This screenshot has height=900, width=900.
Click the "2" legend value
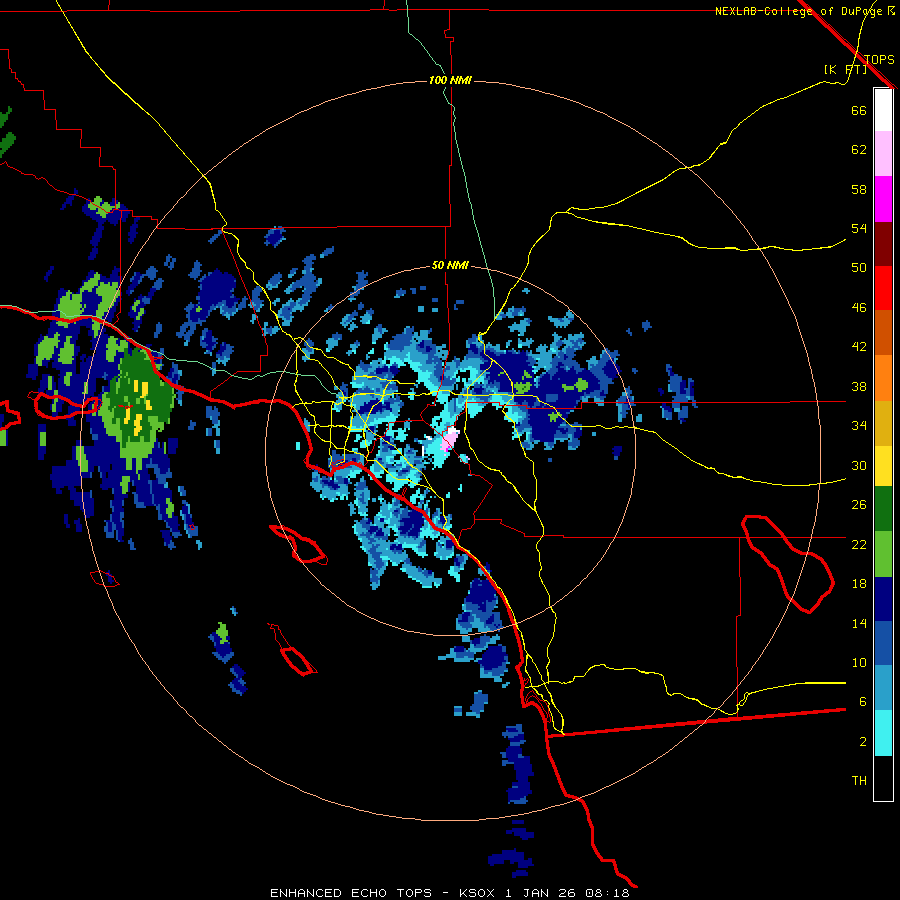pyautogui.click(x=863, y=741)
